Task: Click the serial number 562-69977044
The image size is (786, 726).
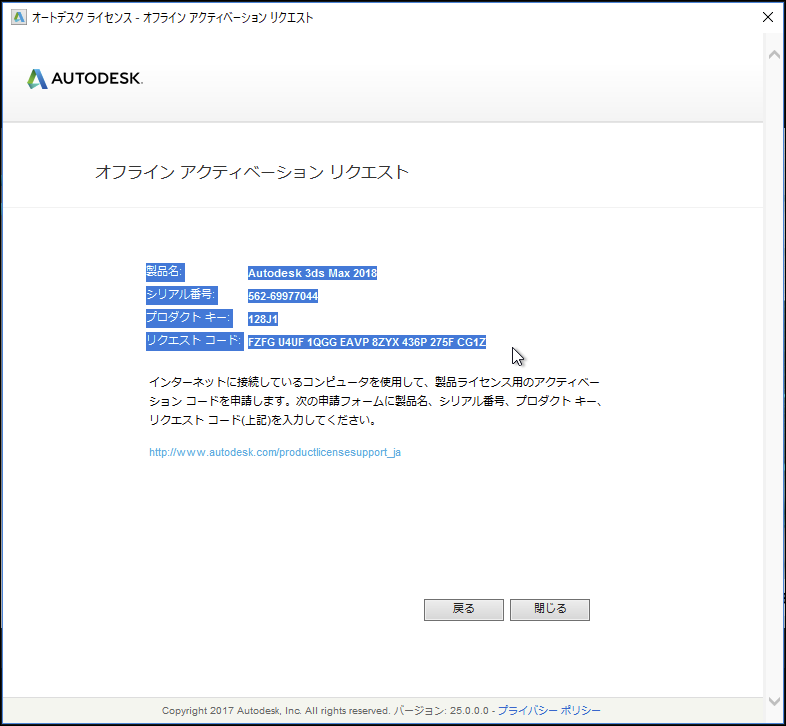Action: [x=283, y=296]
